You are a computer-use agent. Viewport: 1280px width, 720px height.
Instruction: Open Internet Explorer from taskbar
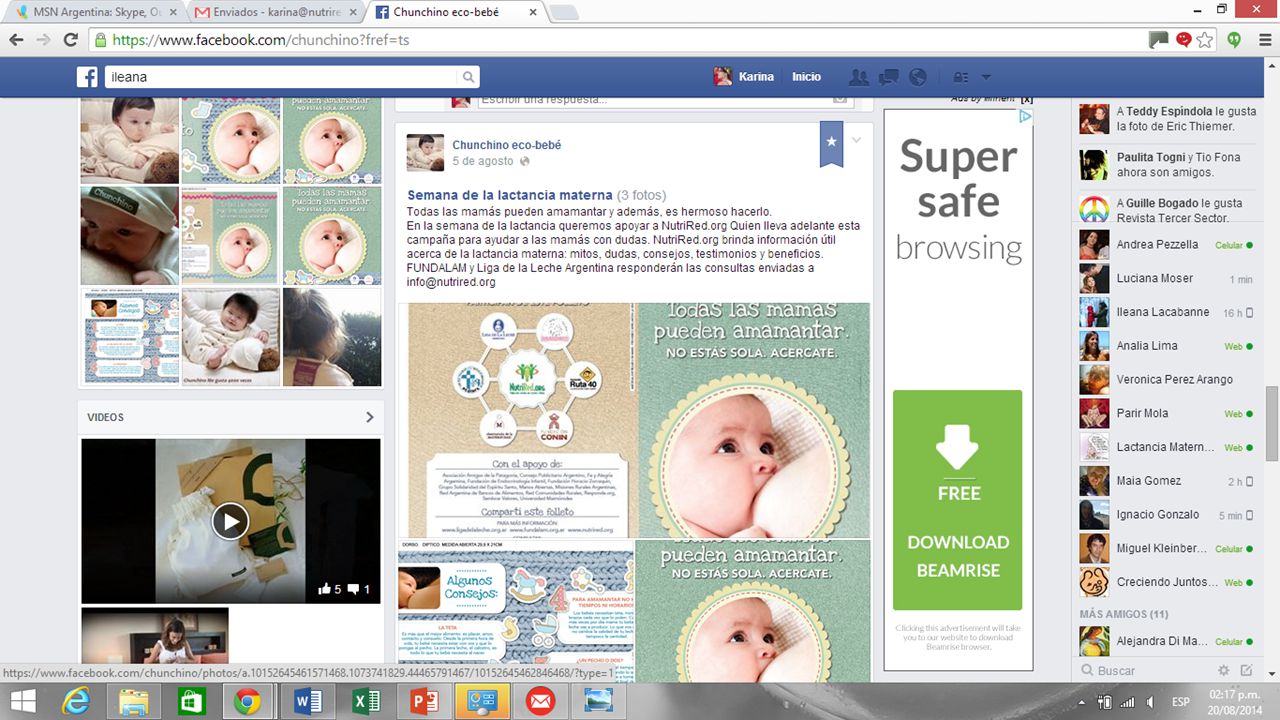(77, 701)
